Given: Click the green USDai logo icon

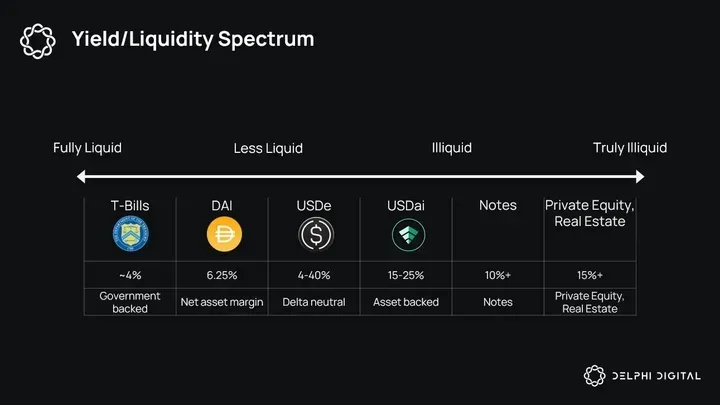Looking at the screenshot, I should pos(408,235).
